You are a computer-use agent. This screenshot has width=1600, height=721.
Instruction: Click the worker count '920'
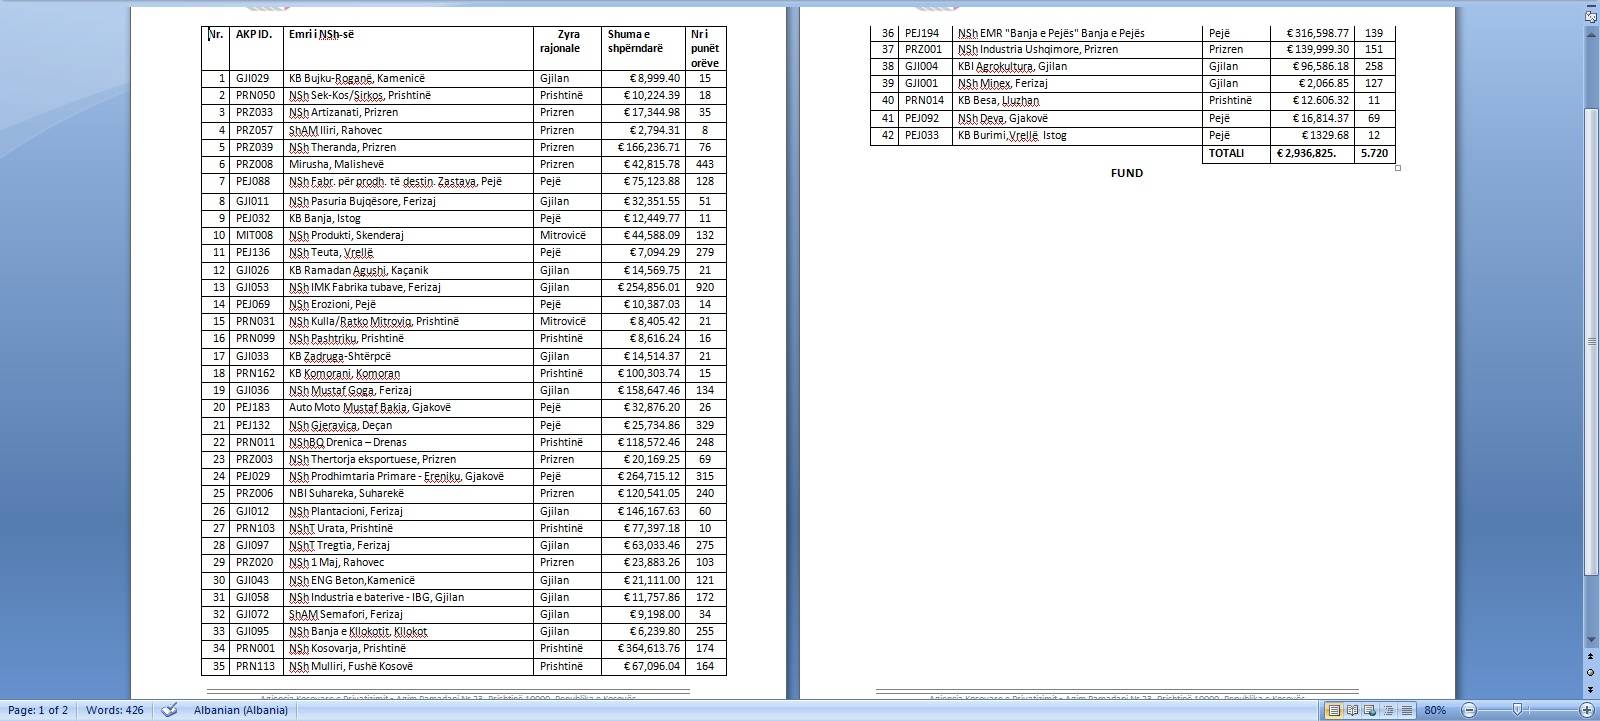click(705, 287)
